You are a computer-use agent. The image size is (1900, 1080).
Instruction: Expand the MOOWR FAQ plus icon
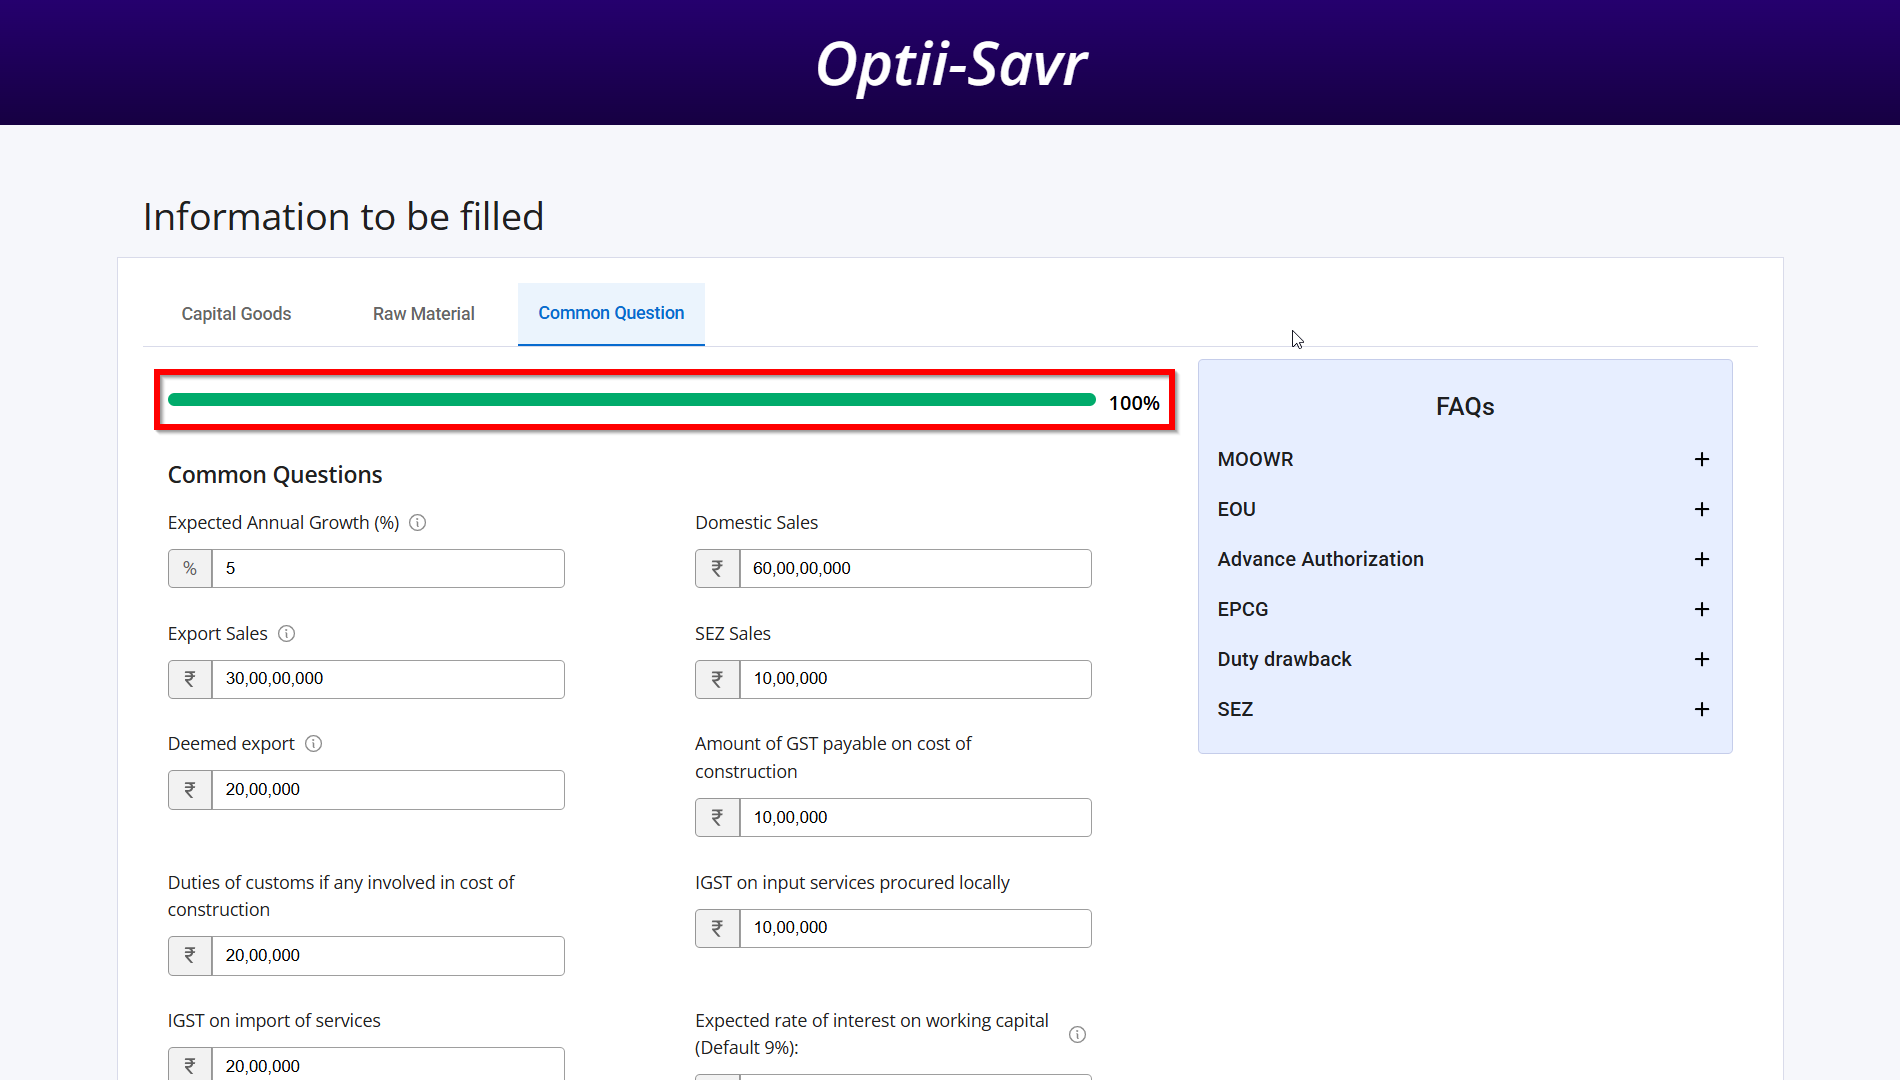pyautogui.click(x=1701, y=459)
